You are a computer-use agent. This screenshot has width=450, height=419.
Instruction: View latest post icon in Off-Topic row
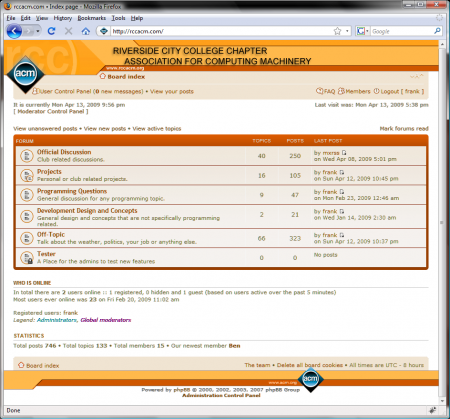pyautogui.click(x=342, y=235)
